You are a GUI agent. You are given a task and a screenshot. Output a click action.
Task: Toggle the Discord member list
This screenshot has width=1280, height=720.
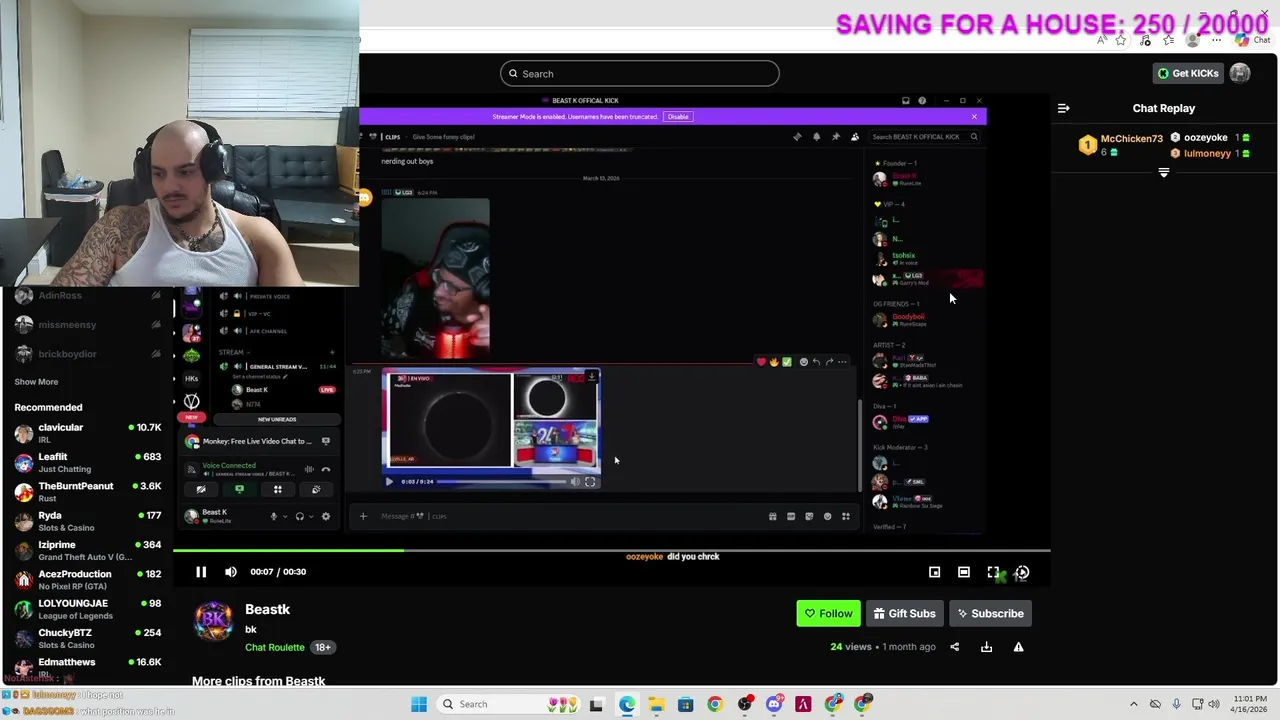[854, 137]
